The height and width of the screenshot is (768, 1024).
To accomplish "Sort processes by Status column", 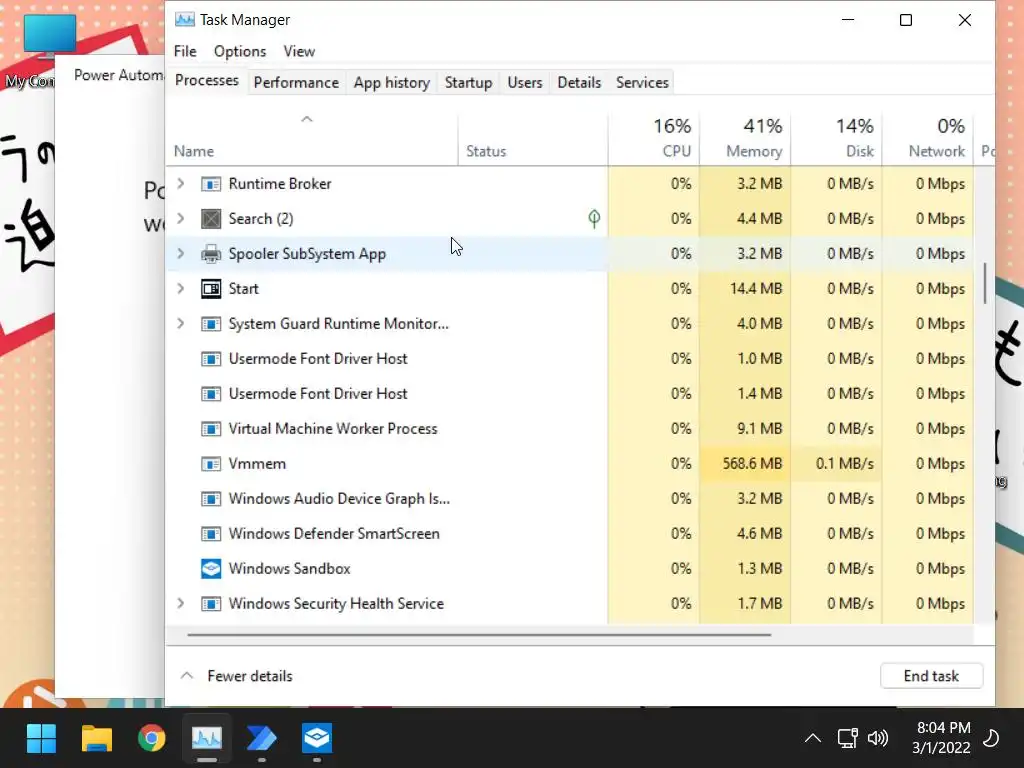I will 533,139.
